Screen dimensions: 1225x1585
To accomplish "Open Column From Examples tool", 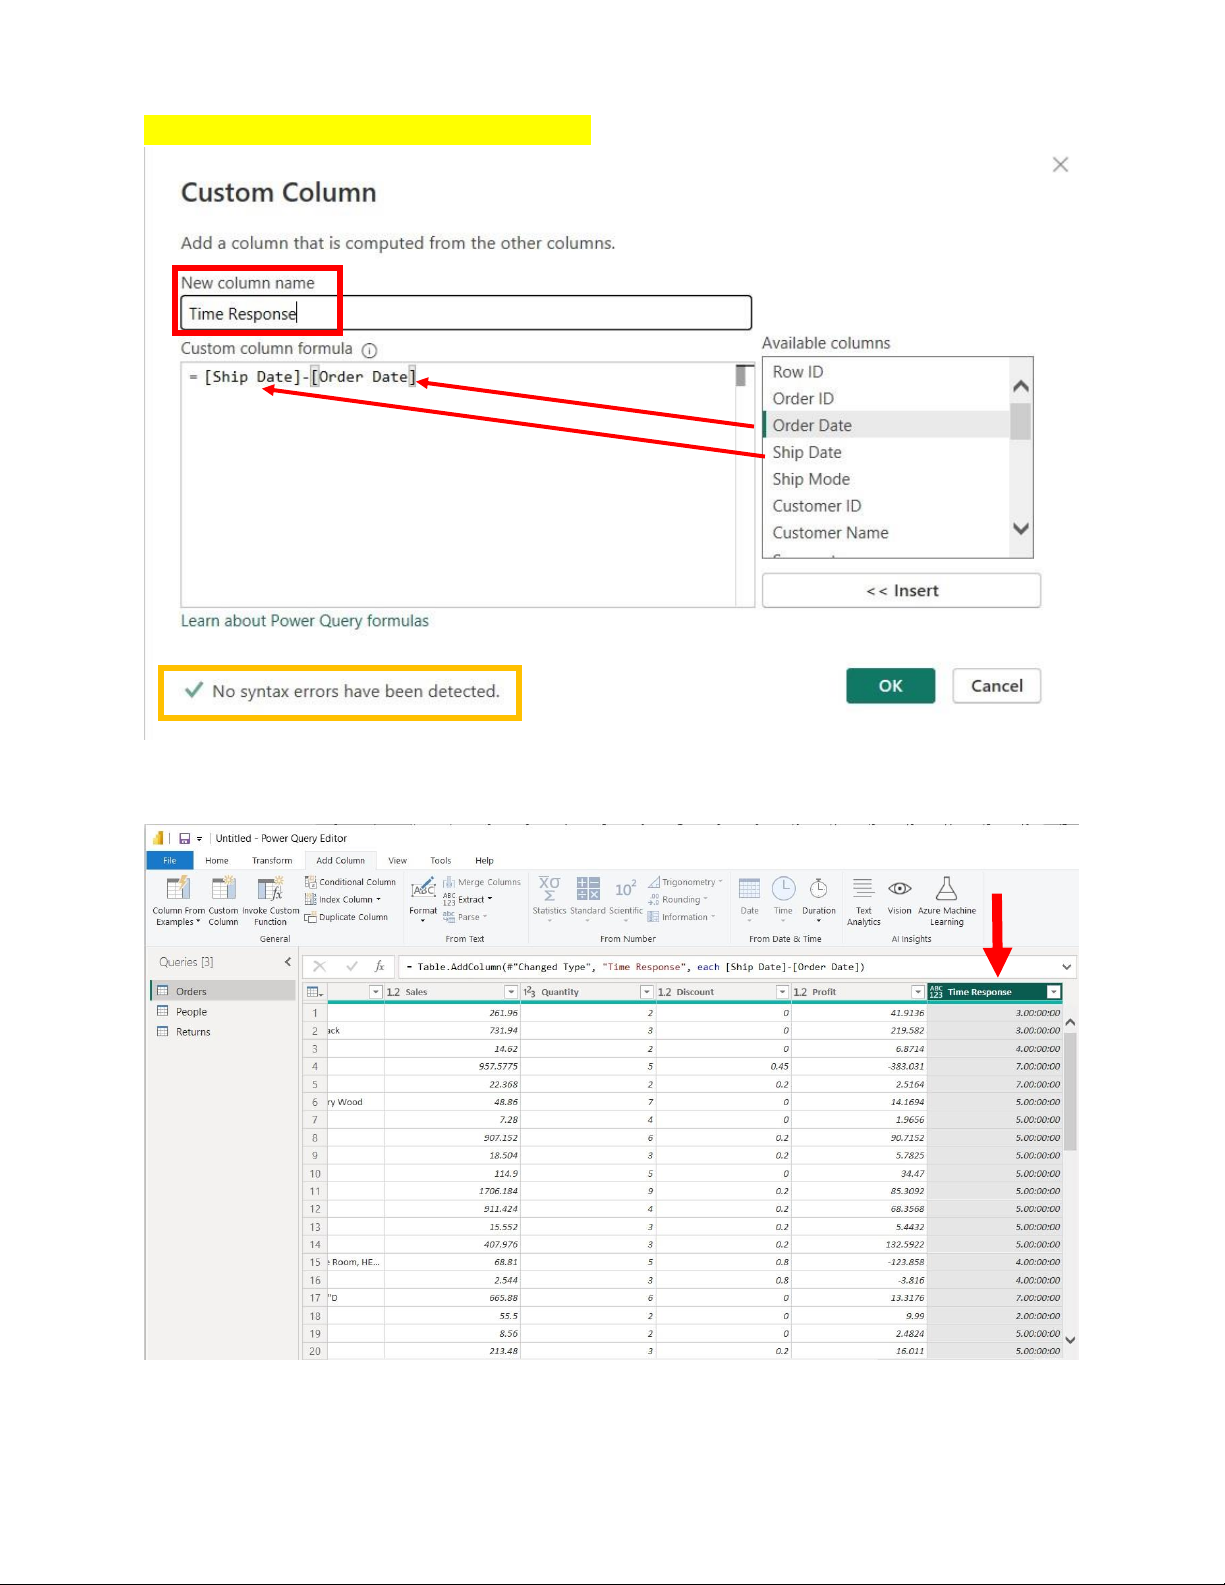I will click(178, 890).
